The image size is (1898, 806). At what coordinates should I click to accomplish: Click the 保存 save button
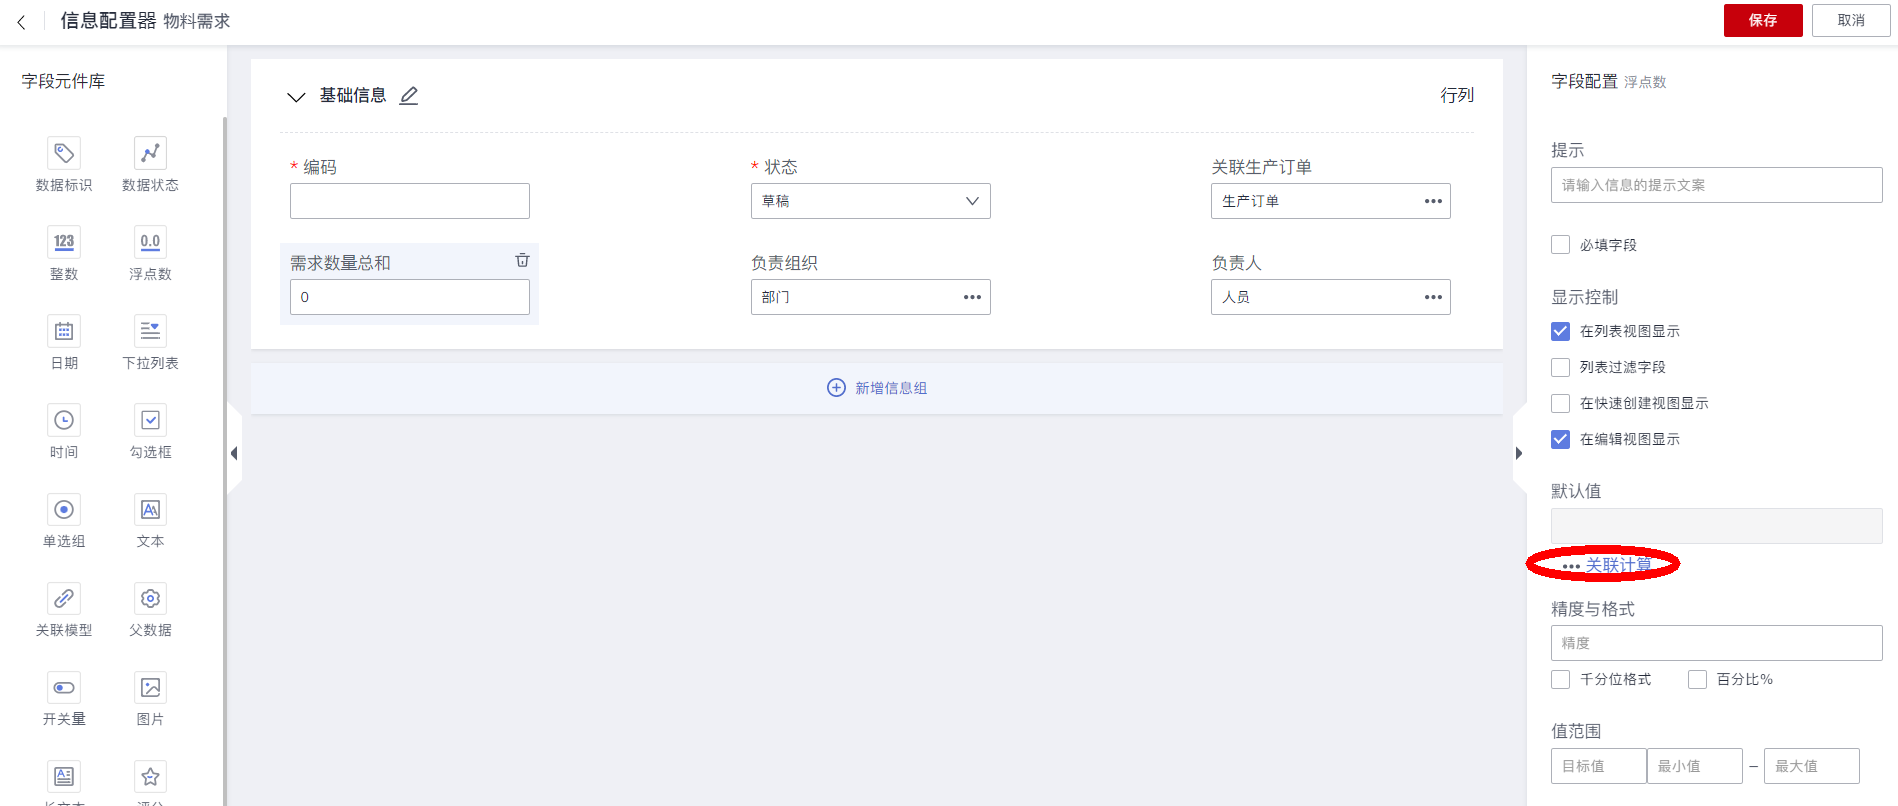pos(1762,20)
